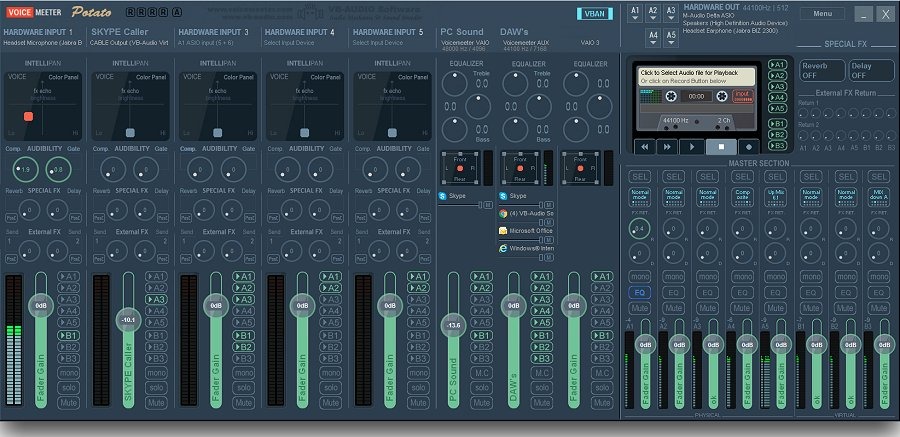
Task: Click the cassette Stop button
Action: pyautogui.click(x=721, y=146)
